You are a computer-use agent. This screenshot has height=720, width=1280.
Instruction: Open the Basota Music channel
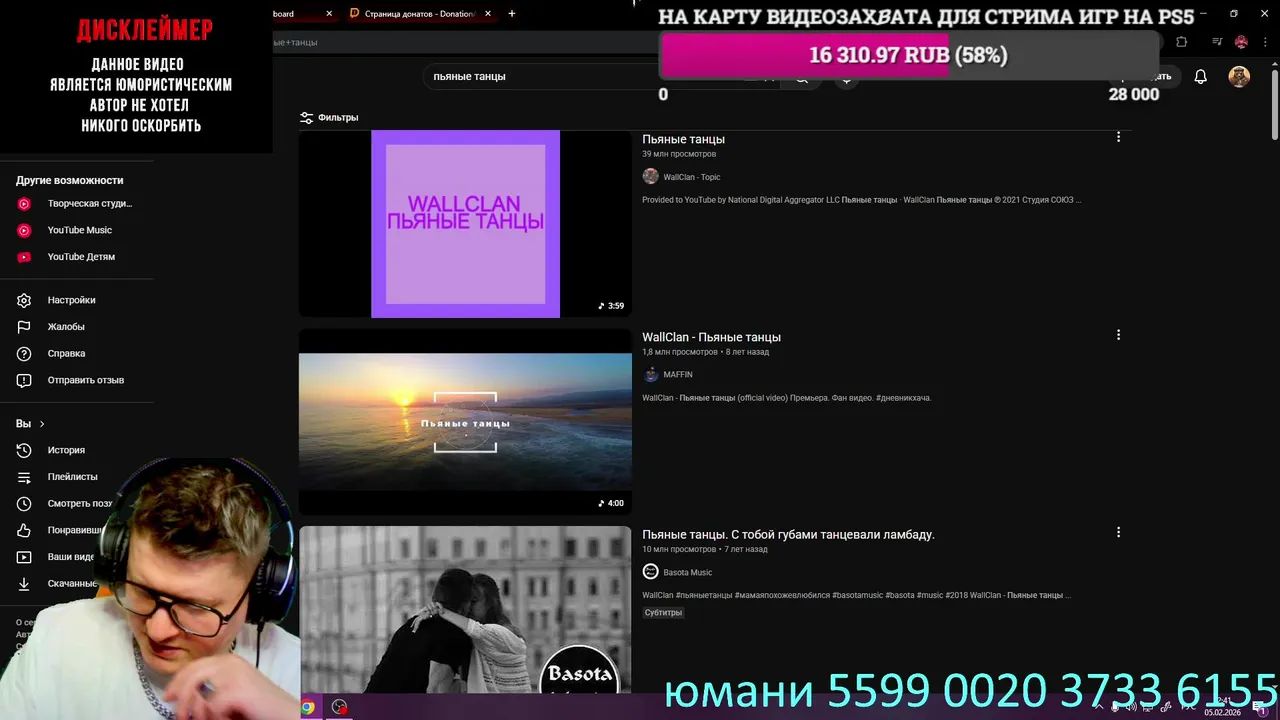pos(688,572)
